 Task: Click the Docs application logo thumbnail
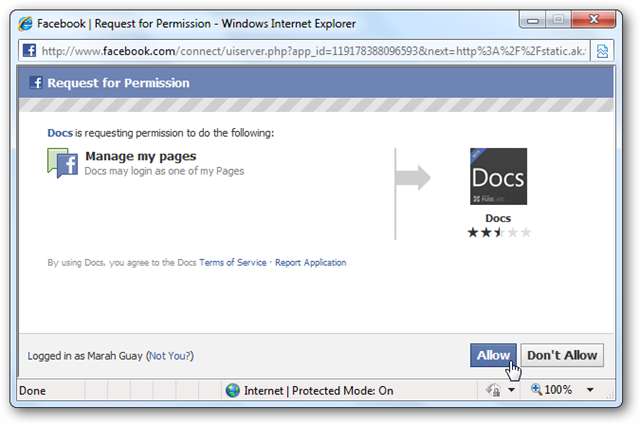click(498, 176)
